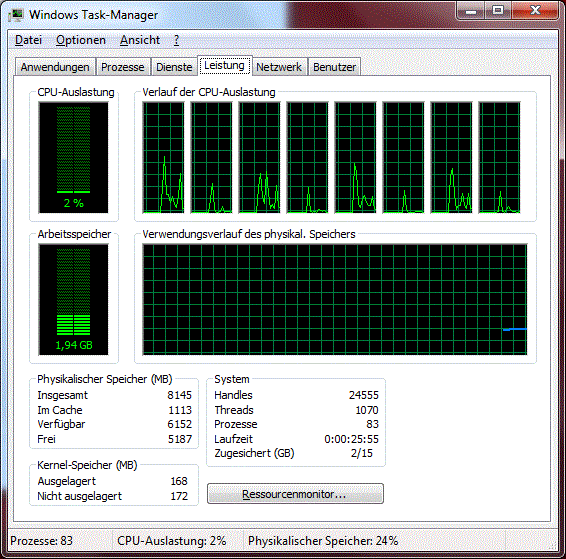Open the Ansicht menu
This screenshot has width=566, height=559.
[140, 40]
